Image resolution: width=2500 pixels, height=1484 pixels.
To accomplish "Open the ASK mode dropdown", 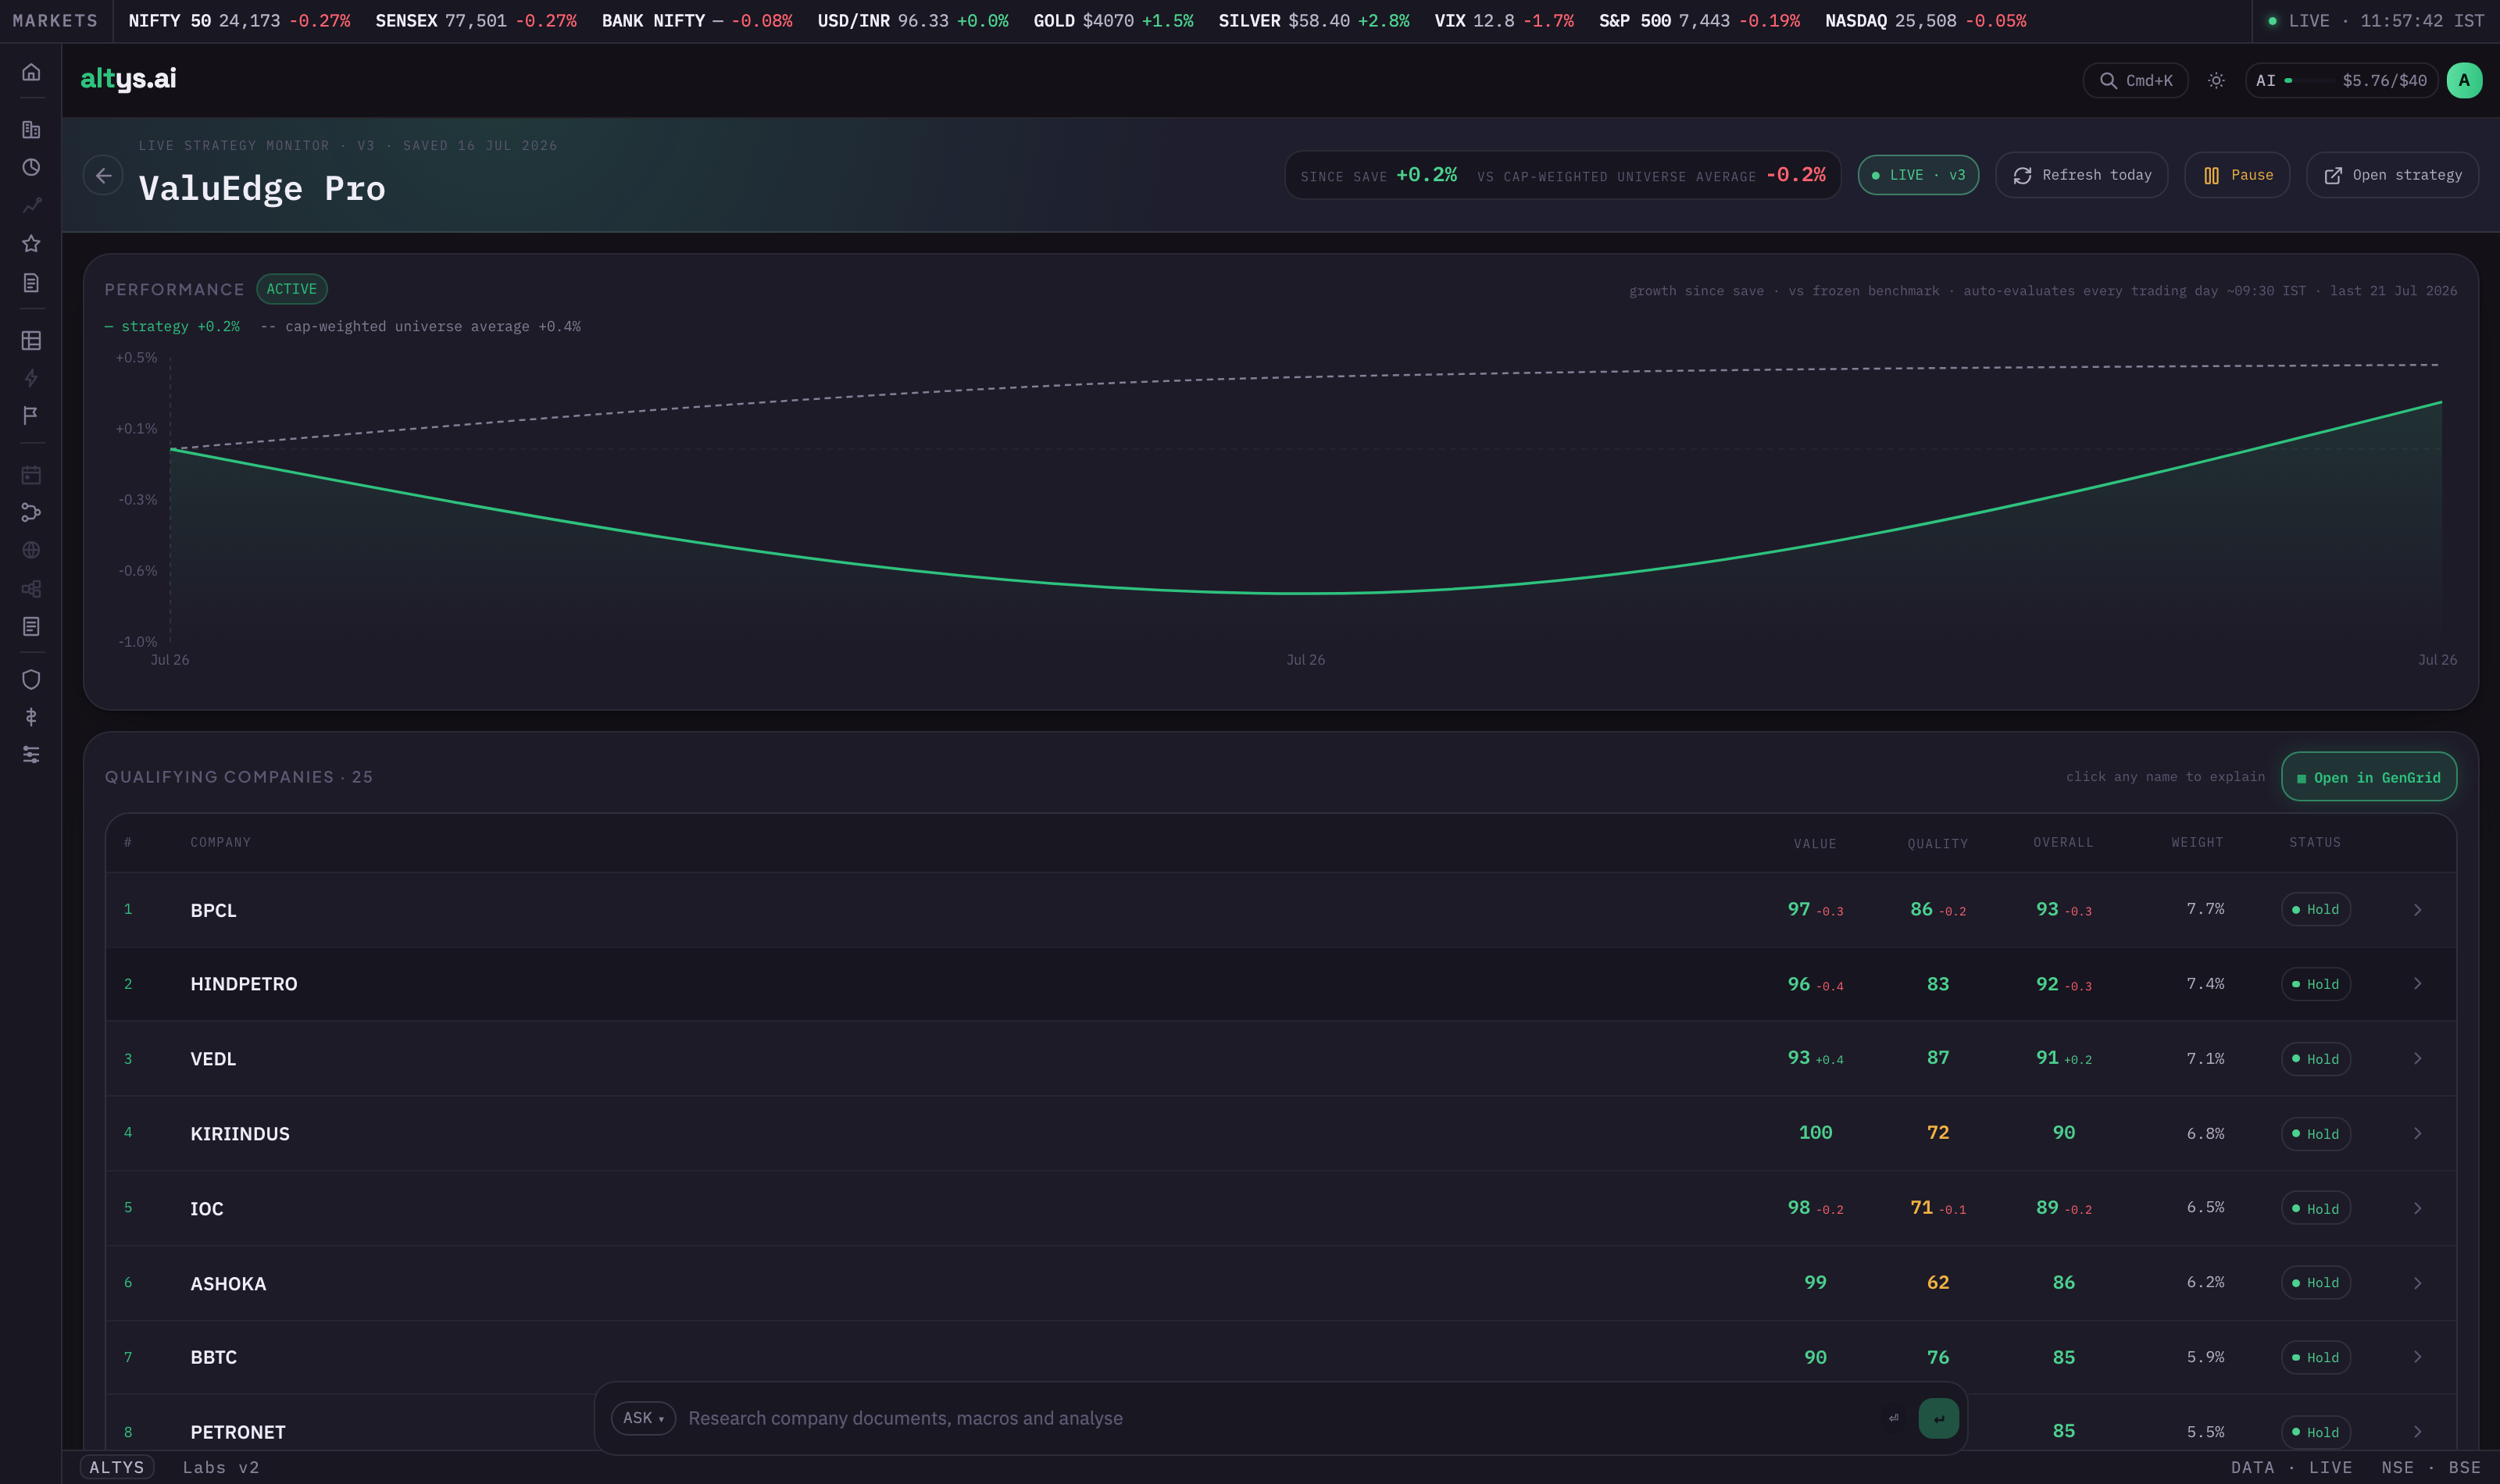I will 643,1418.
